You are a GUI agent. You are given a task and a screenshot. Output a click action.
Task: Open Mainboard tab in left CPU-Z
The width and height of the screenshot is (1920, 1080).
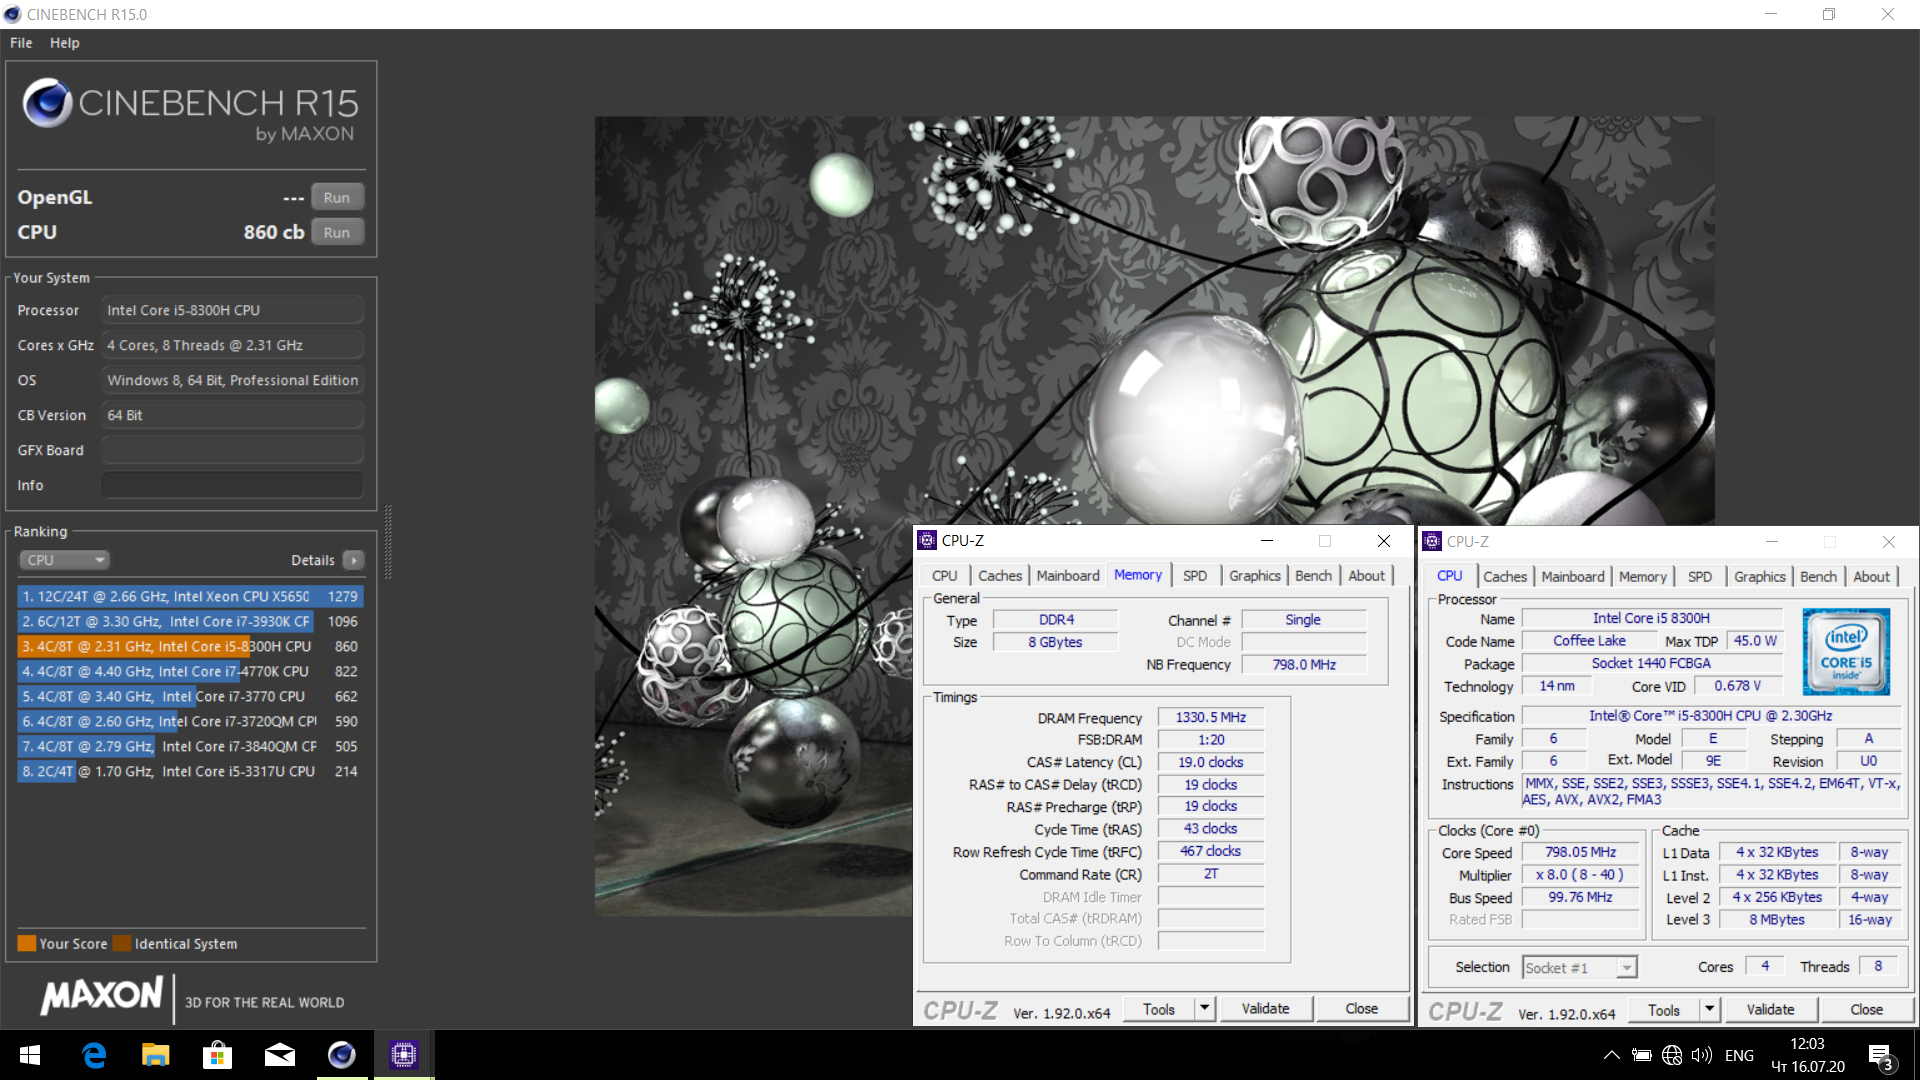(x=1068, y=576)
